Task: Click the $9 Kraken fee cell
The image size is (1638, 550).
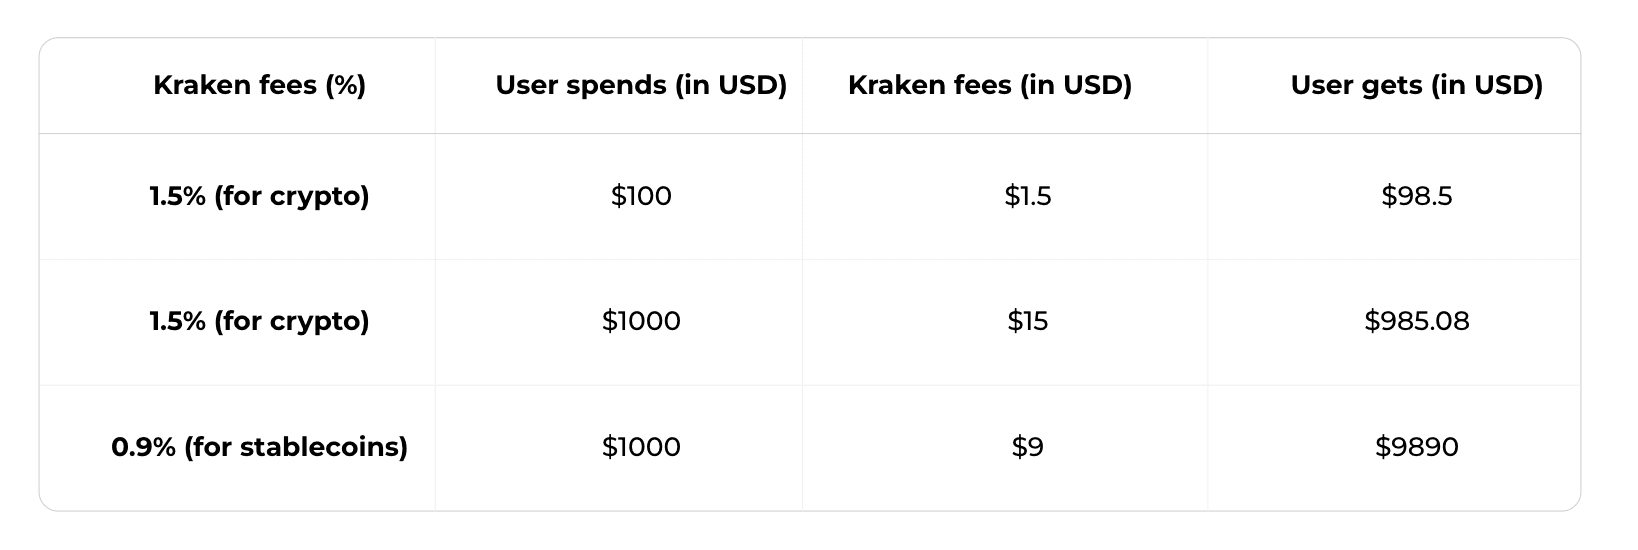Action: [x=1028, y=447]
